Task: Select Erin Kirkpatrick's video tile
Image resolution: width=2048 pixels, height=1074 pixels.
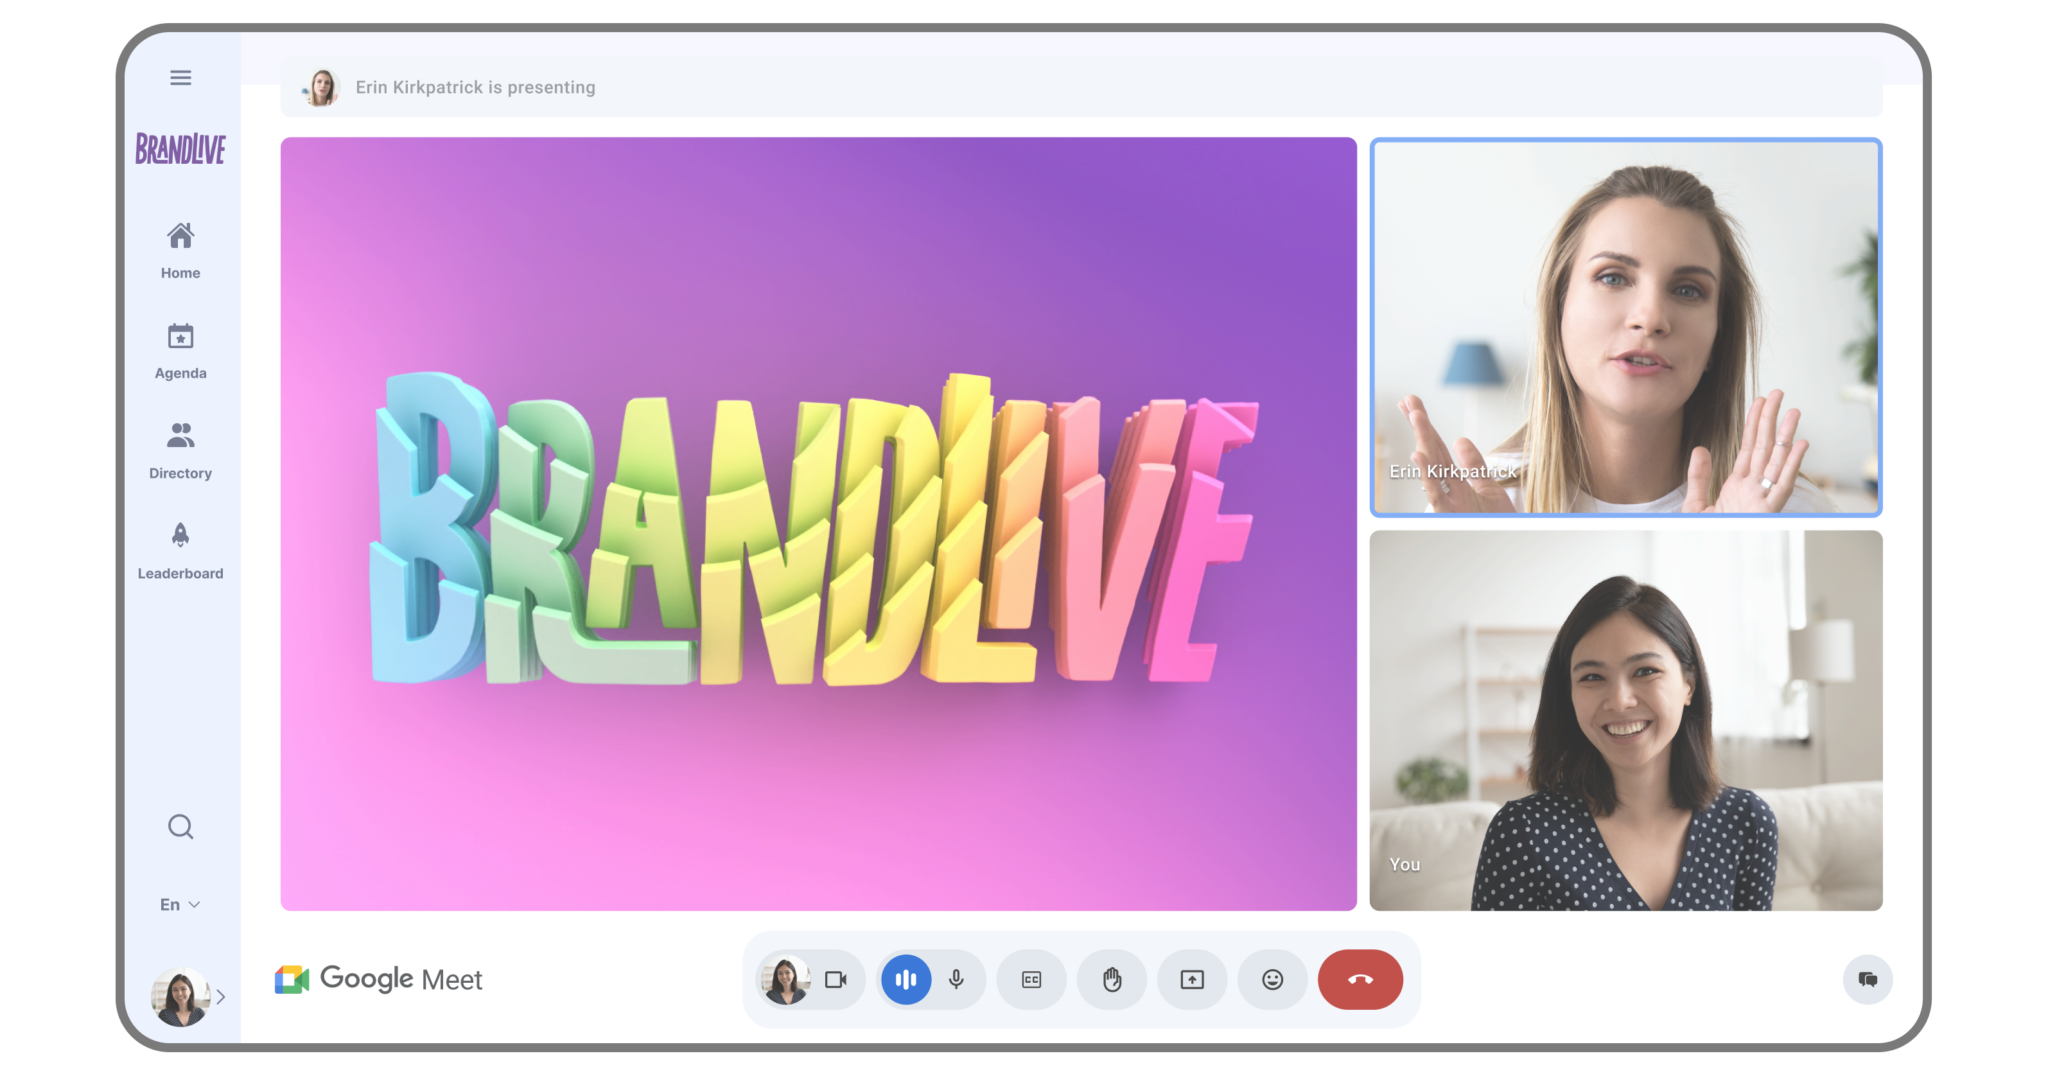Action: coord(1627,326)
